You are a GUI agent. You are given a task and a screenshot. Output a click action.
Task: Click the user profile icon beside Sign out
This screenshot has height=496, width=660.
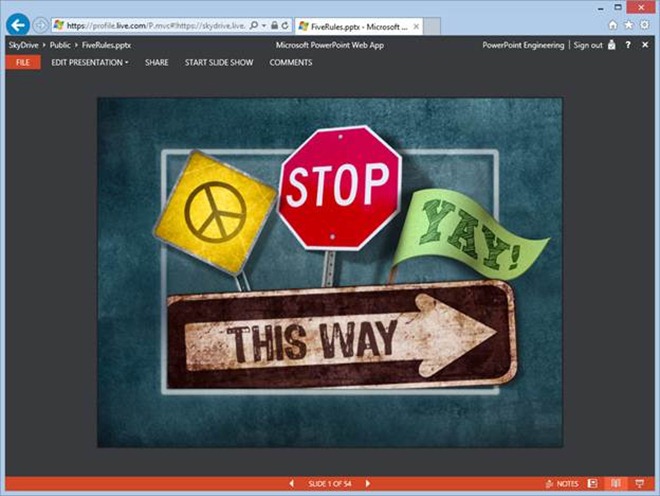(x=612, y=45)
